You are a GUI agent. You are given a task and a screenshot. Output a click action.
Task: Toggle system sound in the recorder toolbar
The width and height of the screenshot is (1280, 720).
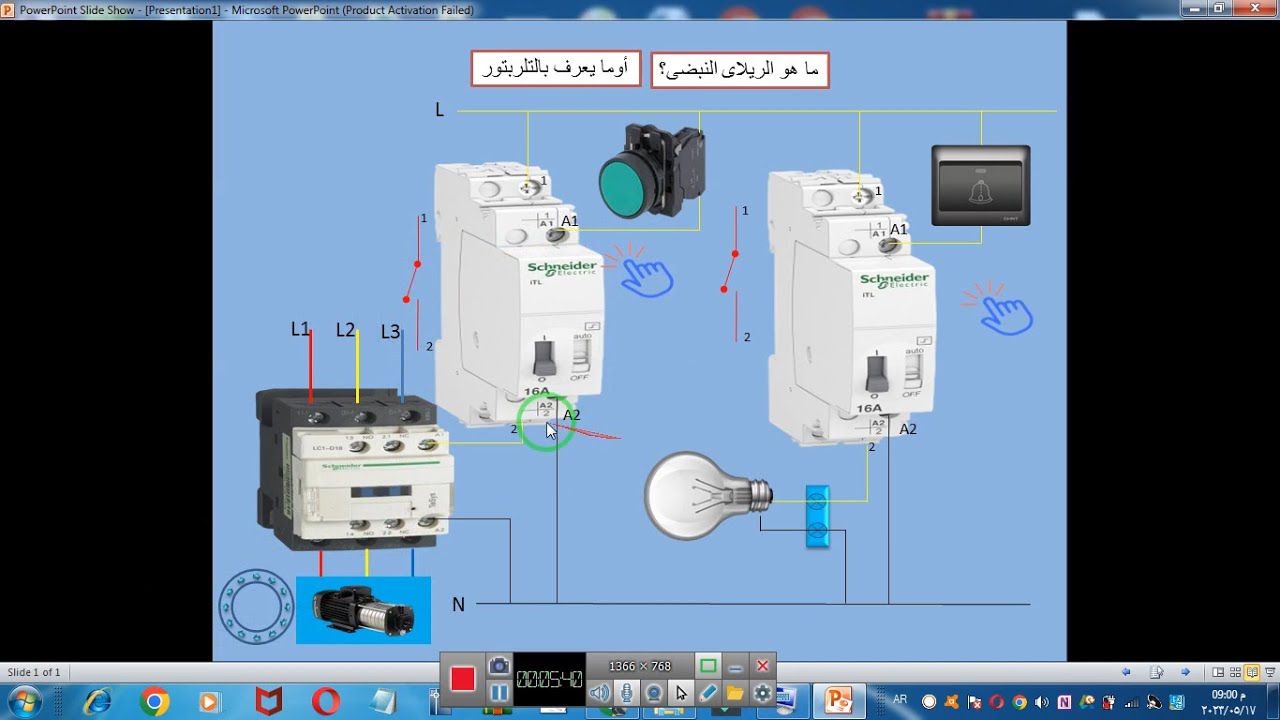coord(599,692)
